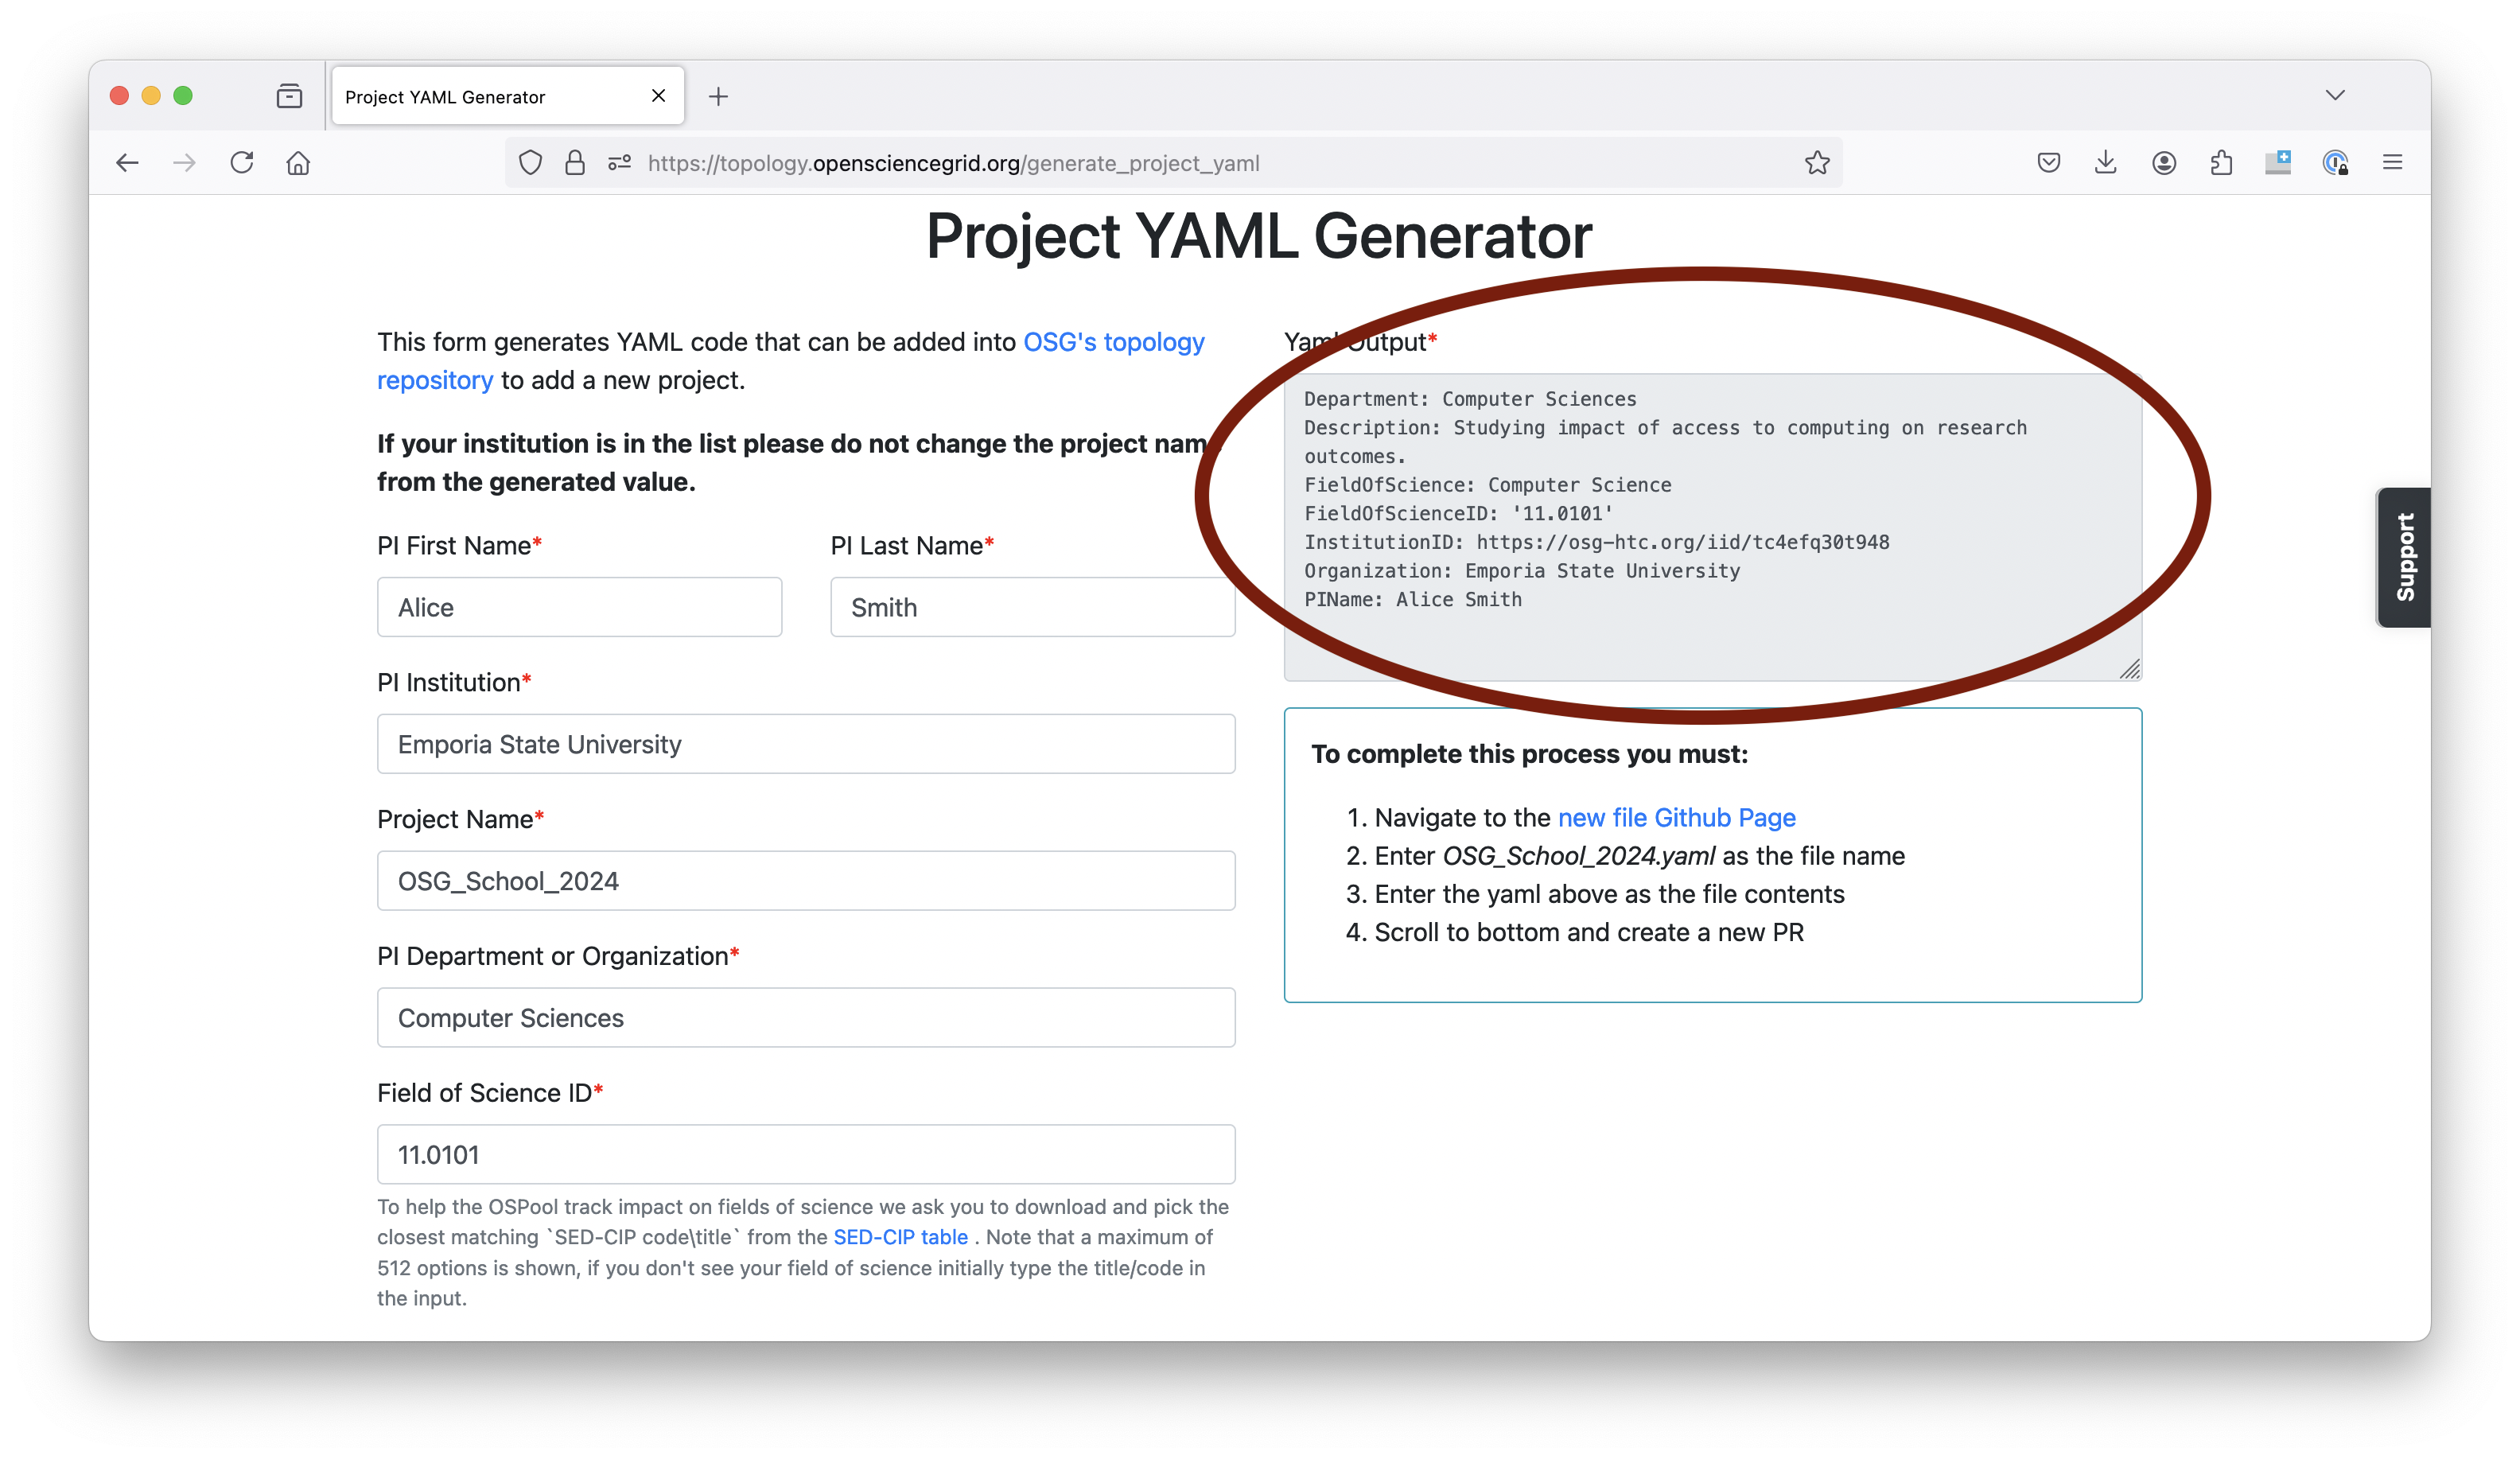Open the application hamburger menu

coord(2392,162)
